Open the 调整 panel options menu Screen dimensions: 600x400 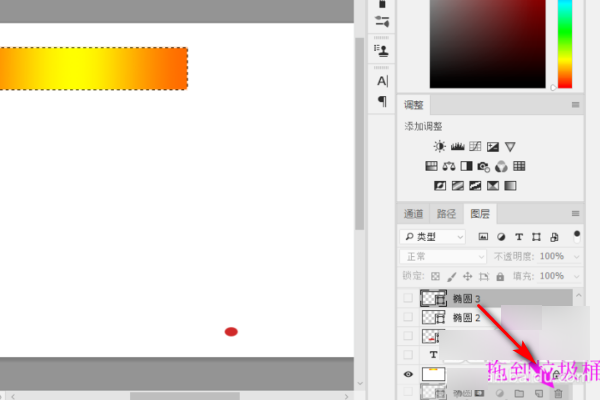click(x=575, y=105)
